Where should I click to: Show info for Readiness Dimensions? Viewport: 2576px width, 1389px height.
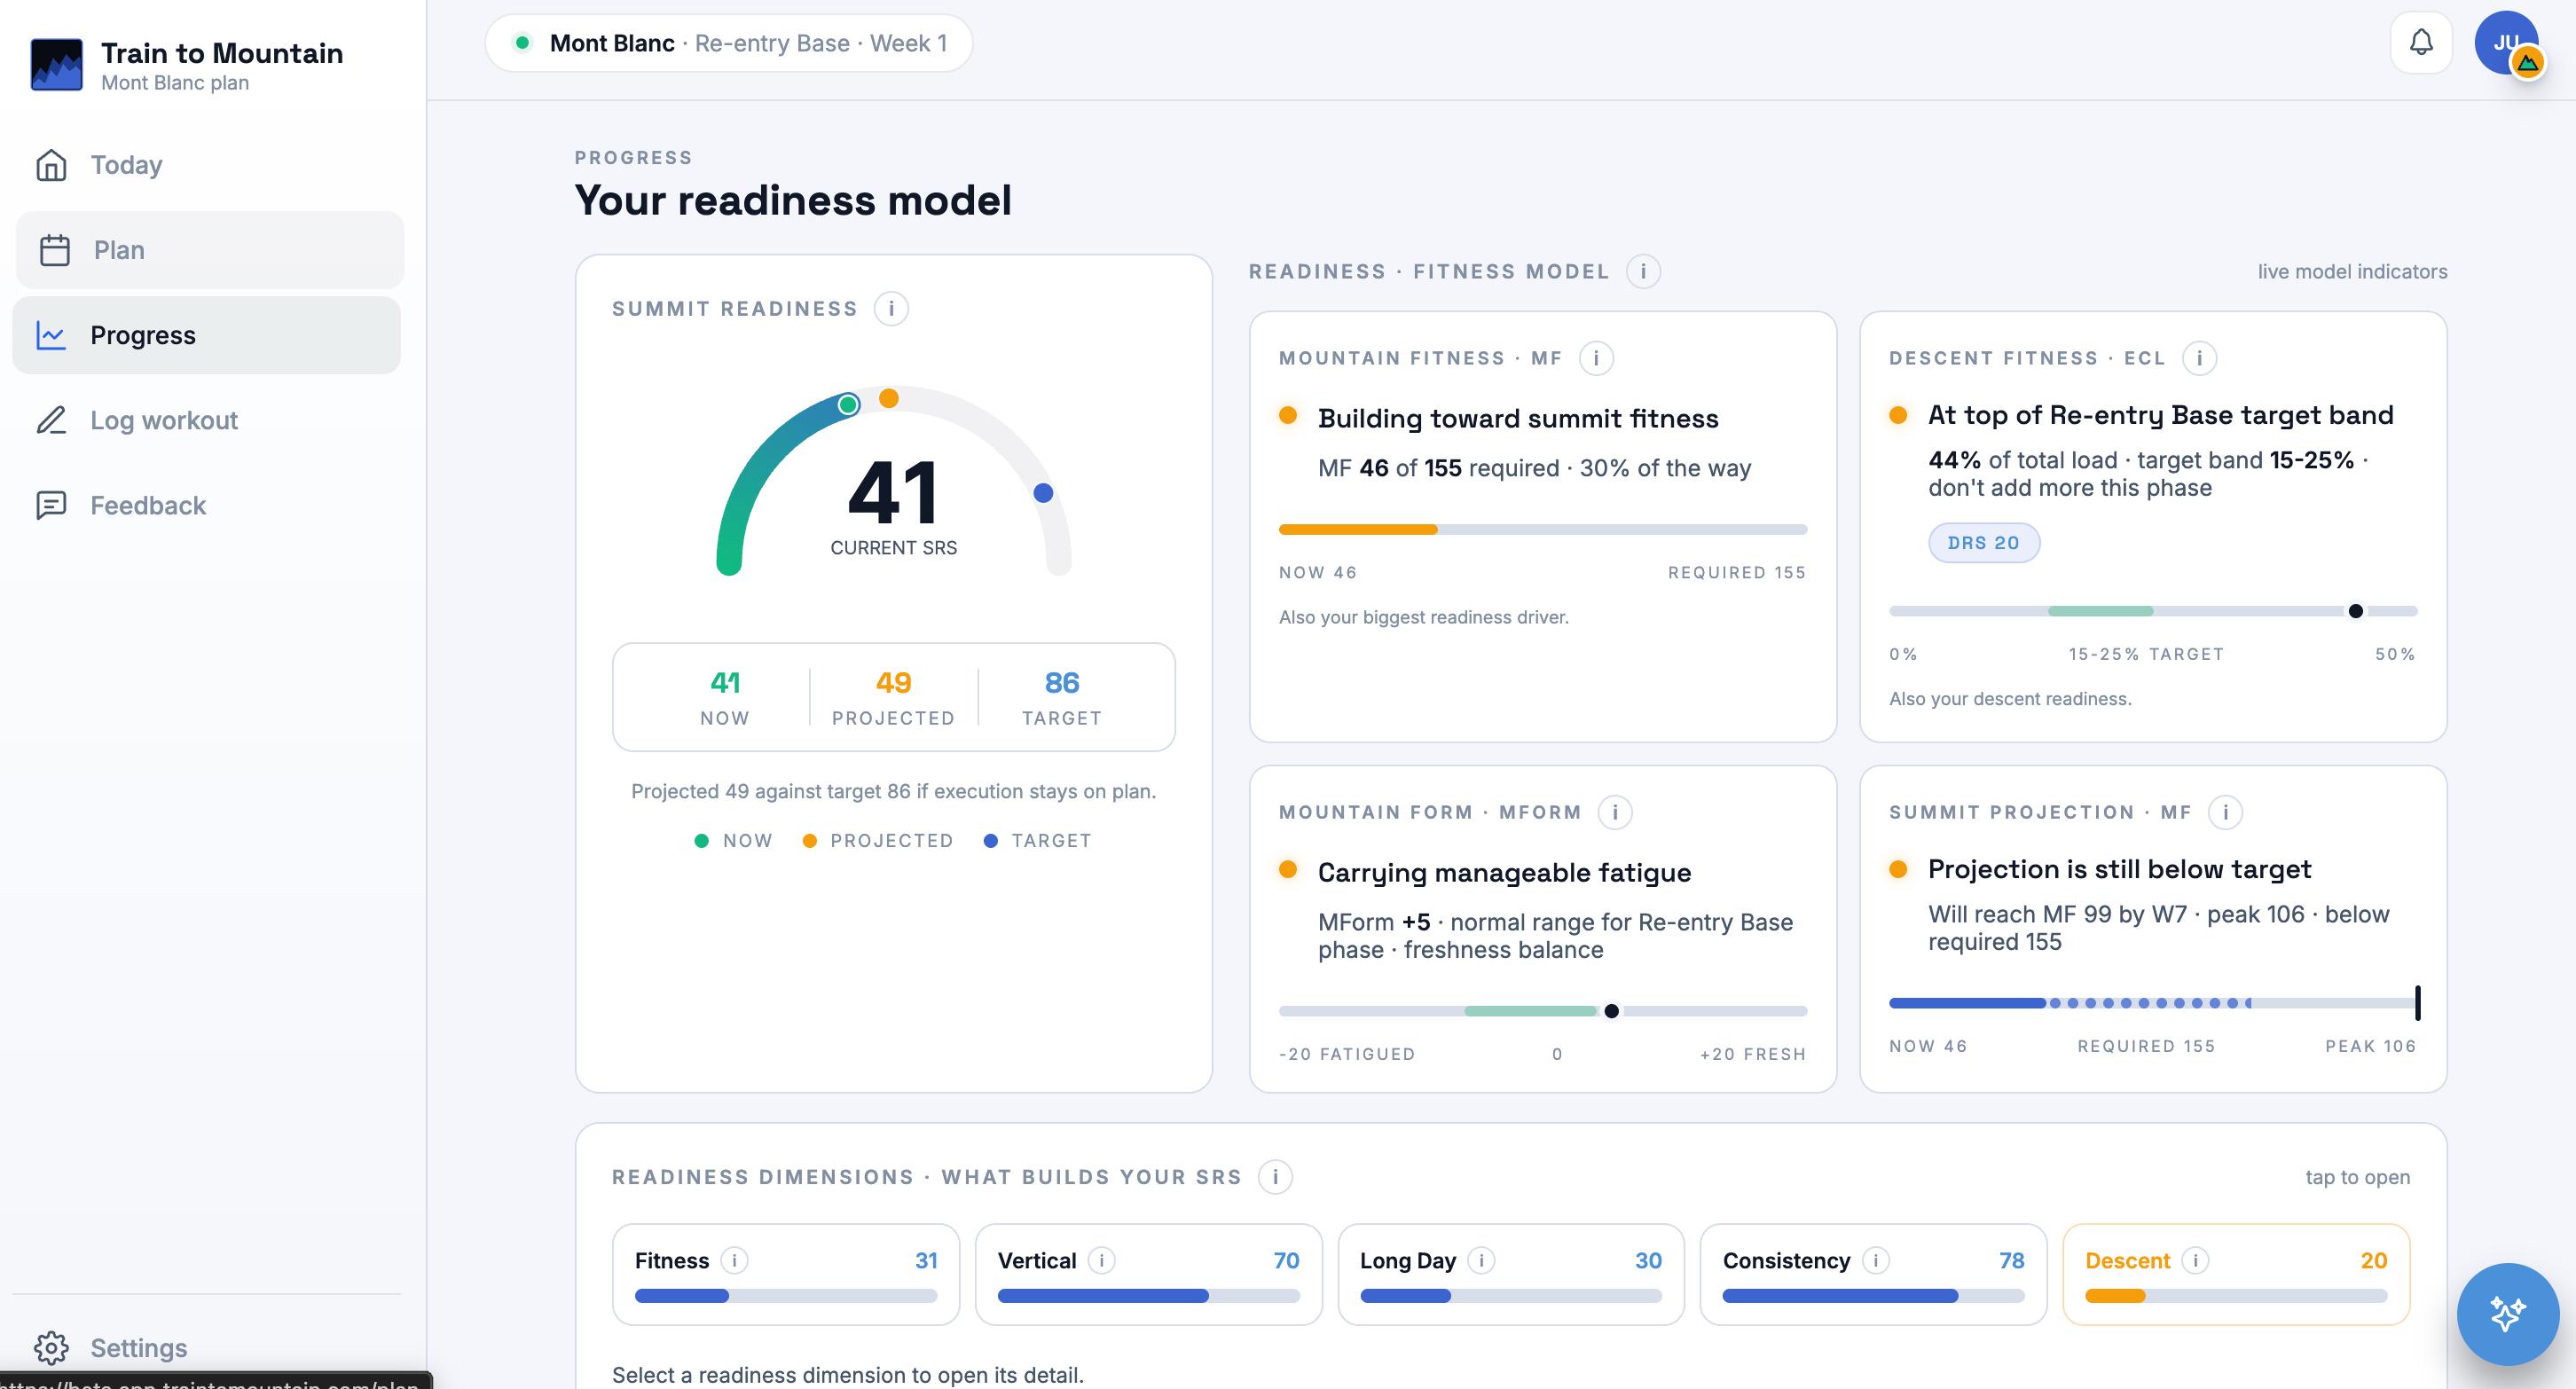click(x=1275, y=1177)
